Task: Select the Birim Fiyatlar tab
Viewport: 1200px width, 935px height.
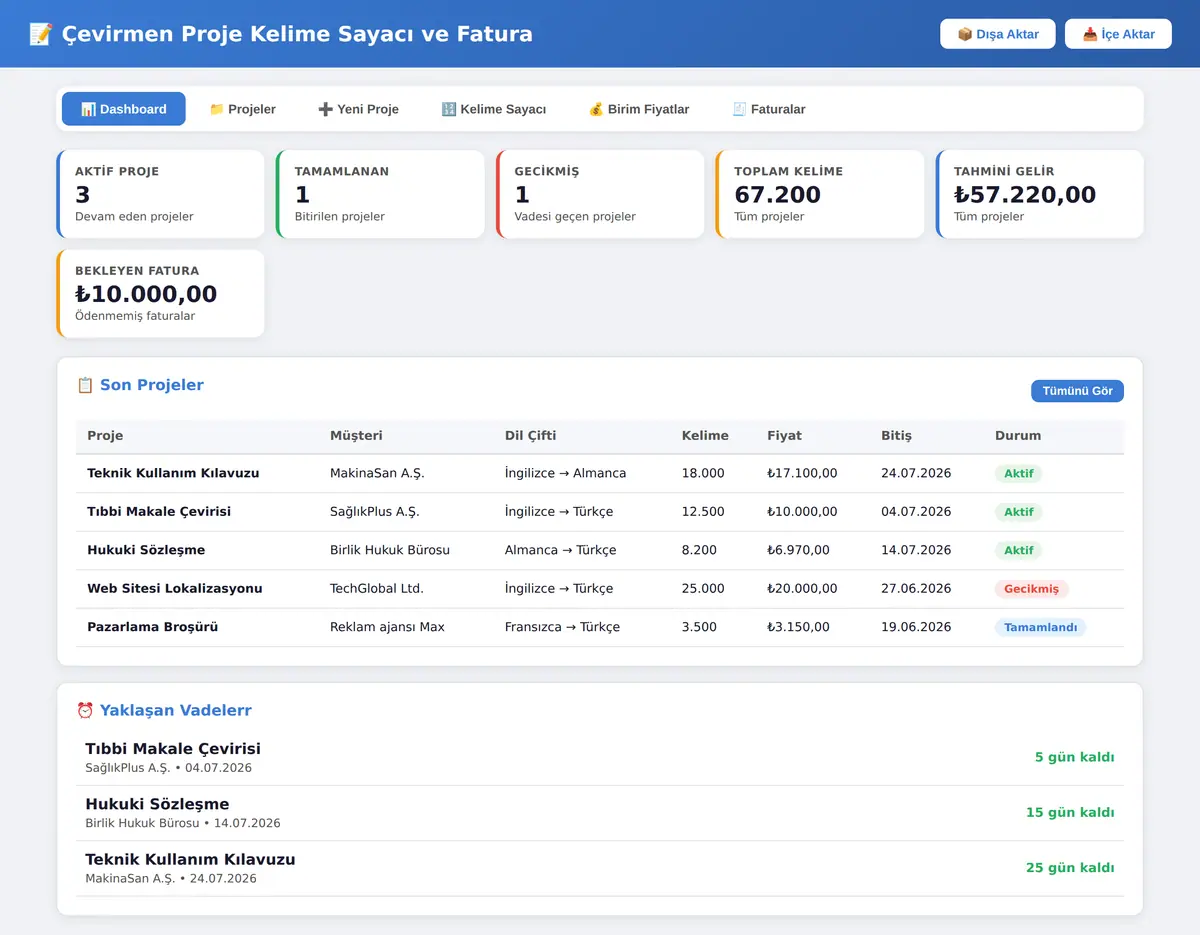Action: coord(639,109)
